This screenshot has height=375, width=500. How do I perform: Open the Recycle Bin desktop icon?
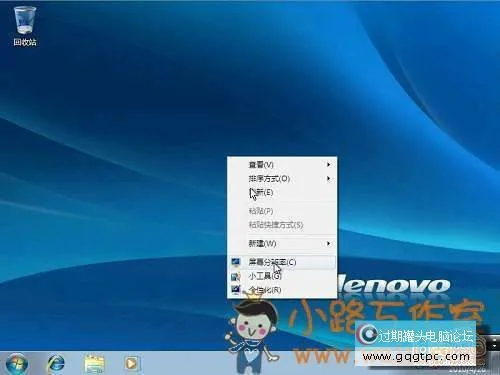pyautogui.click(x=25, y=26)
